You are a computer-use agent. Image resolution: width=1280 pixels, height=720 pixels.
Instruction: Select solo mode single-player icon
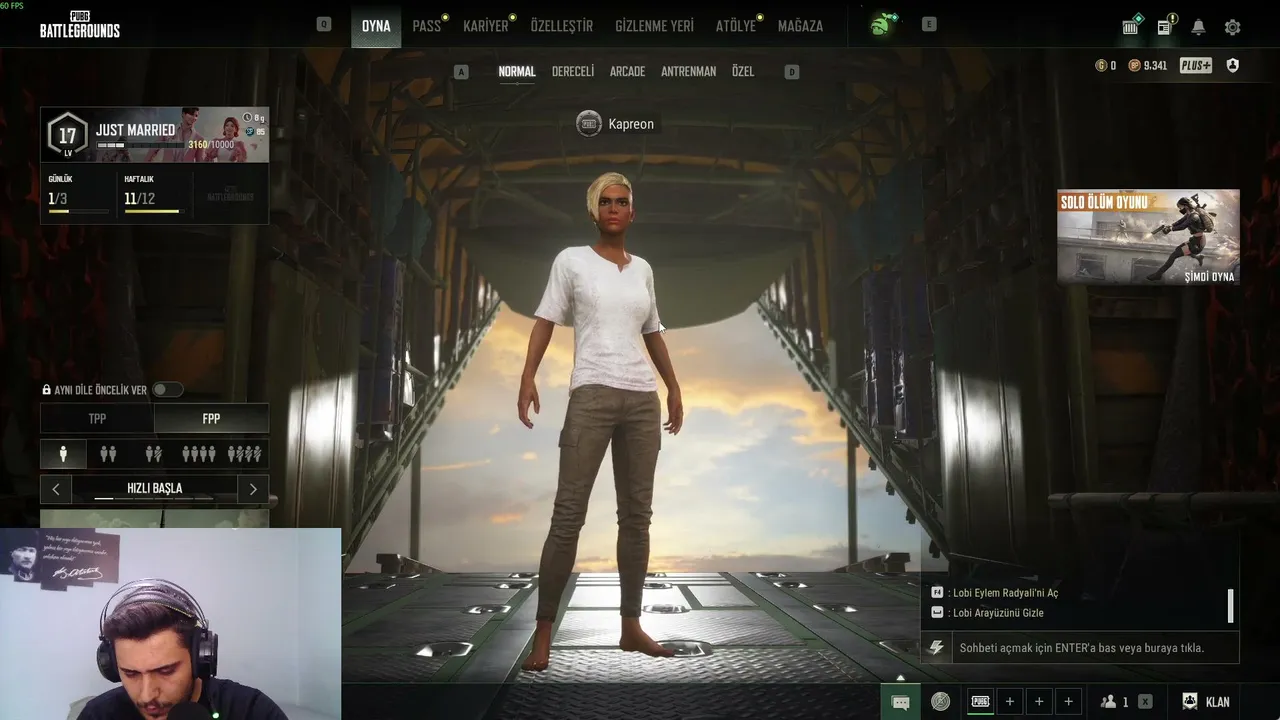pyautogui.click(x=63, y=454)
